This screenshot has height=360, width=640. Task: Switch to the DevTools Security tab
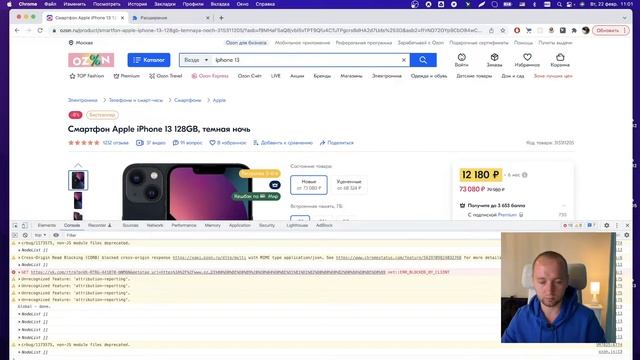pyautogui.click(x=267, y=225)
